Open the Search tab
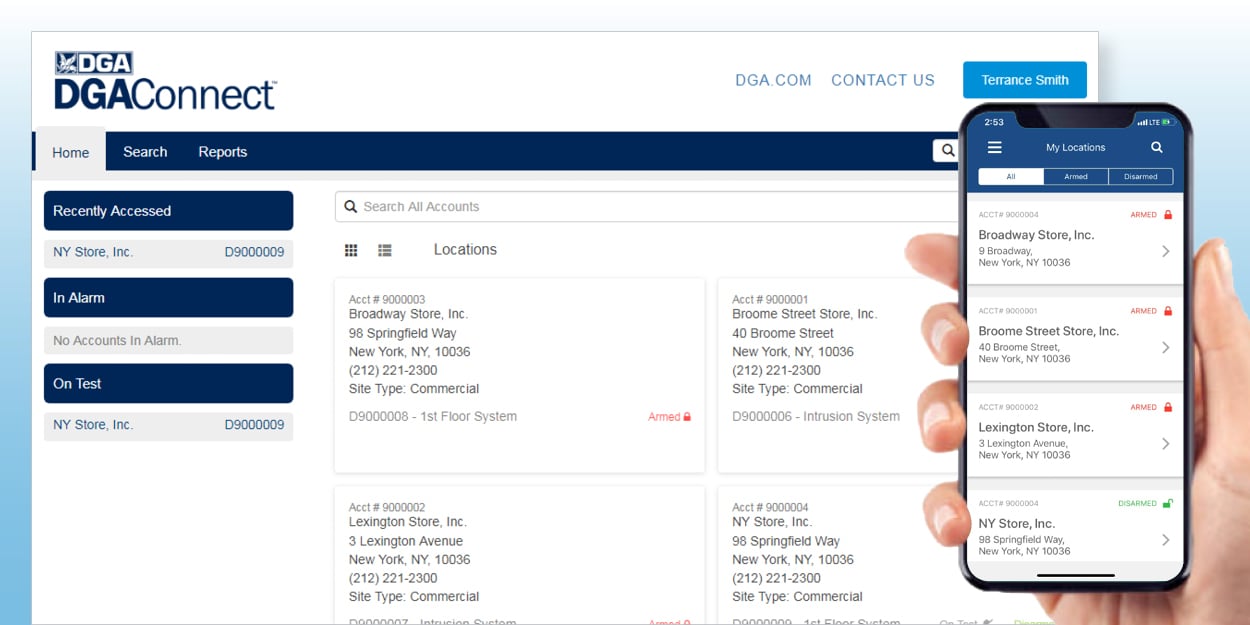This screenshot has width=1250, height=625. pos(145,152)
